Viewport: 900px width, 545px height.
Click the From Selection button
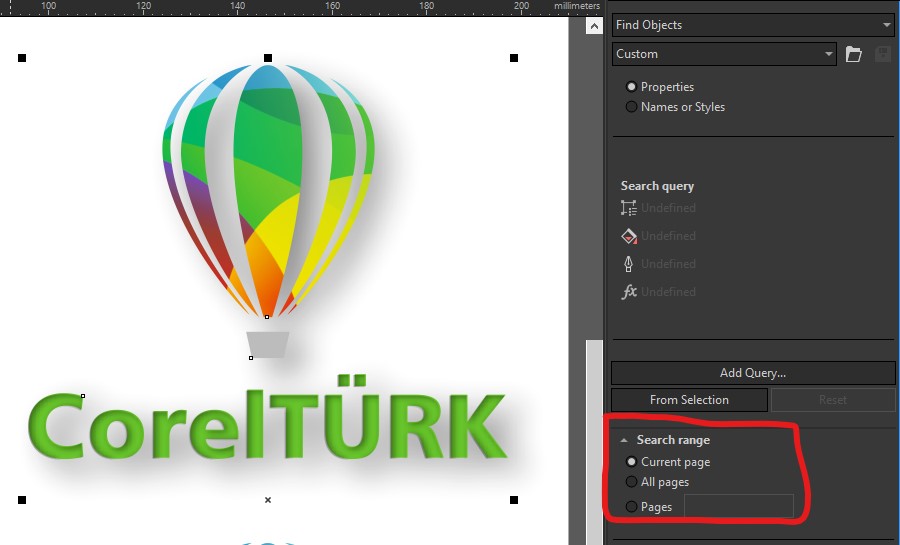(x=689, y=400)
